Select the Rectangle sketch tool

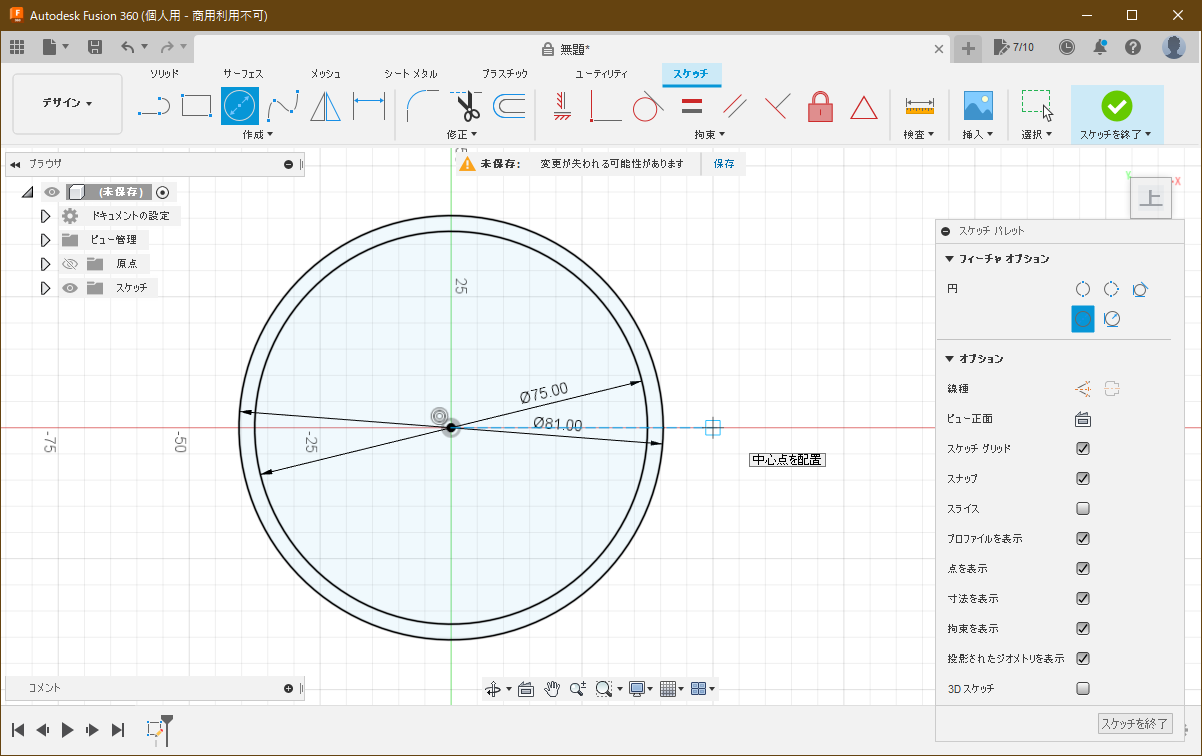click(197, 105)
